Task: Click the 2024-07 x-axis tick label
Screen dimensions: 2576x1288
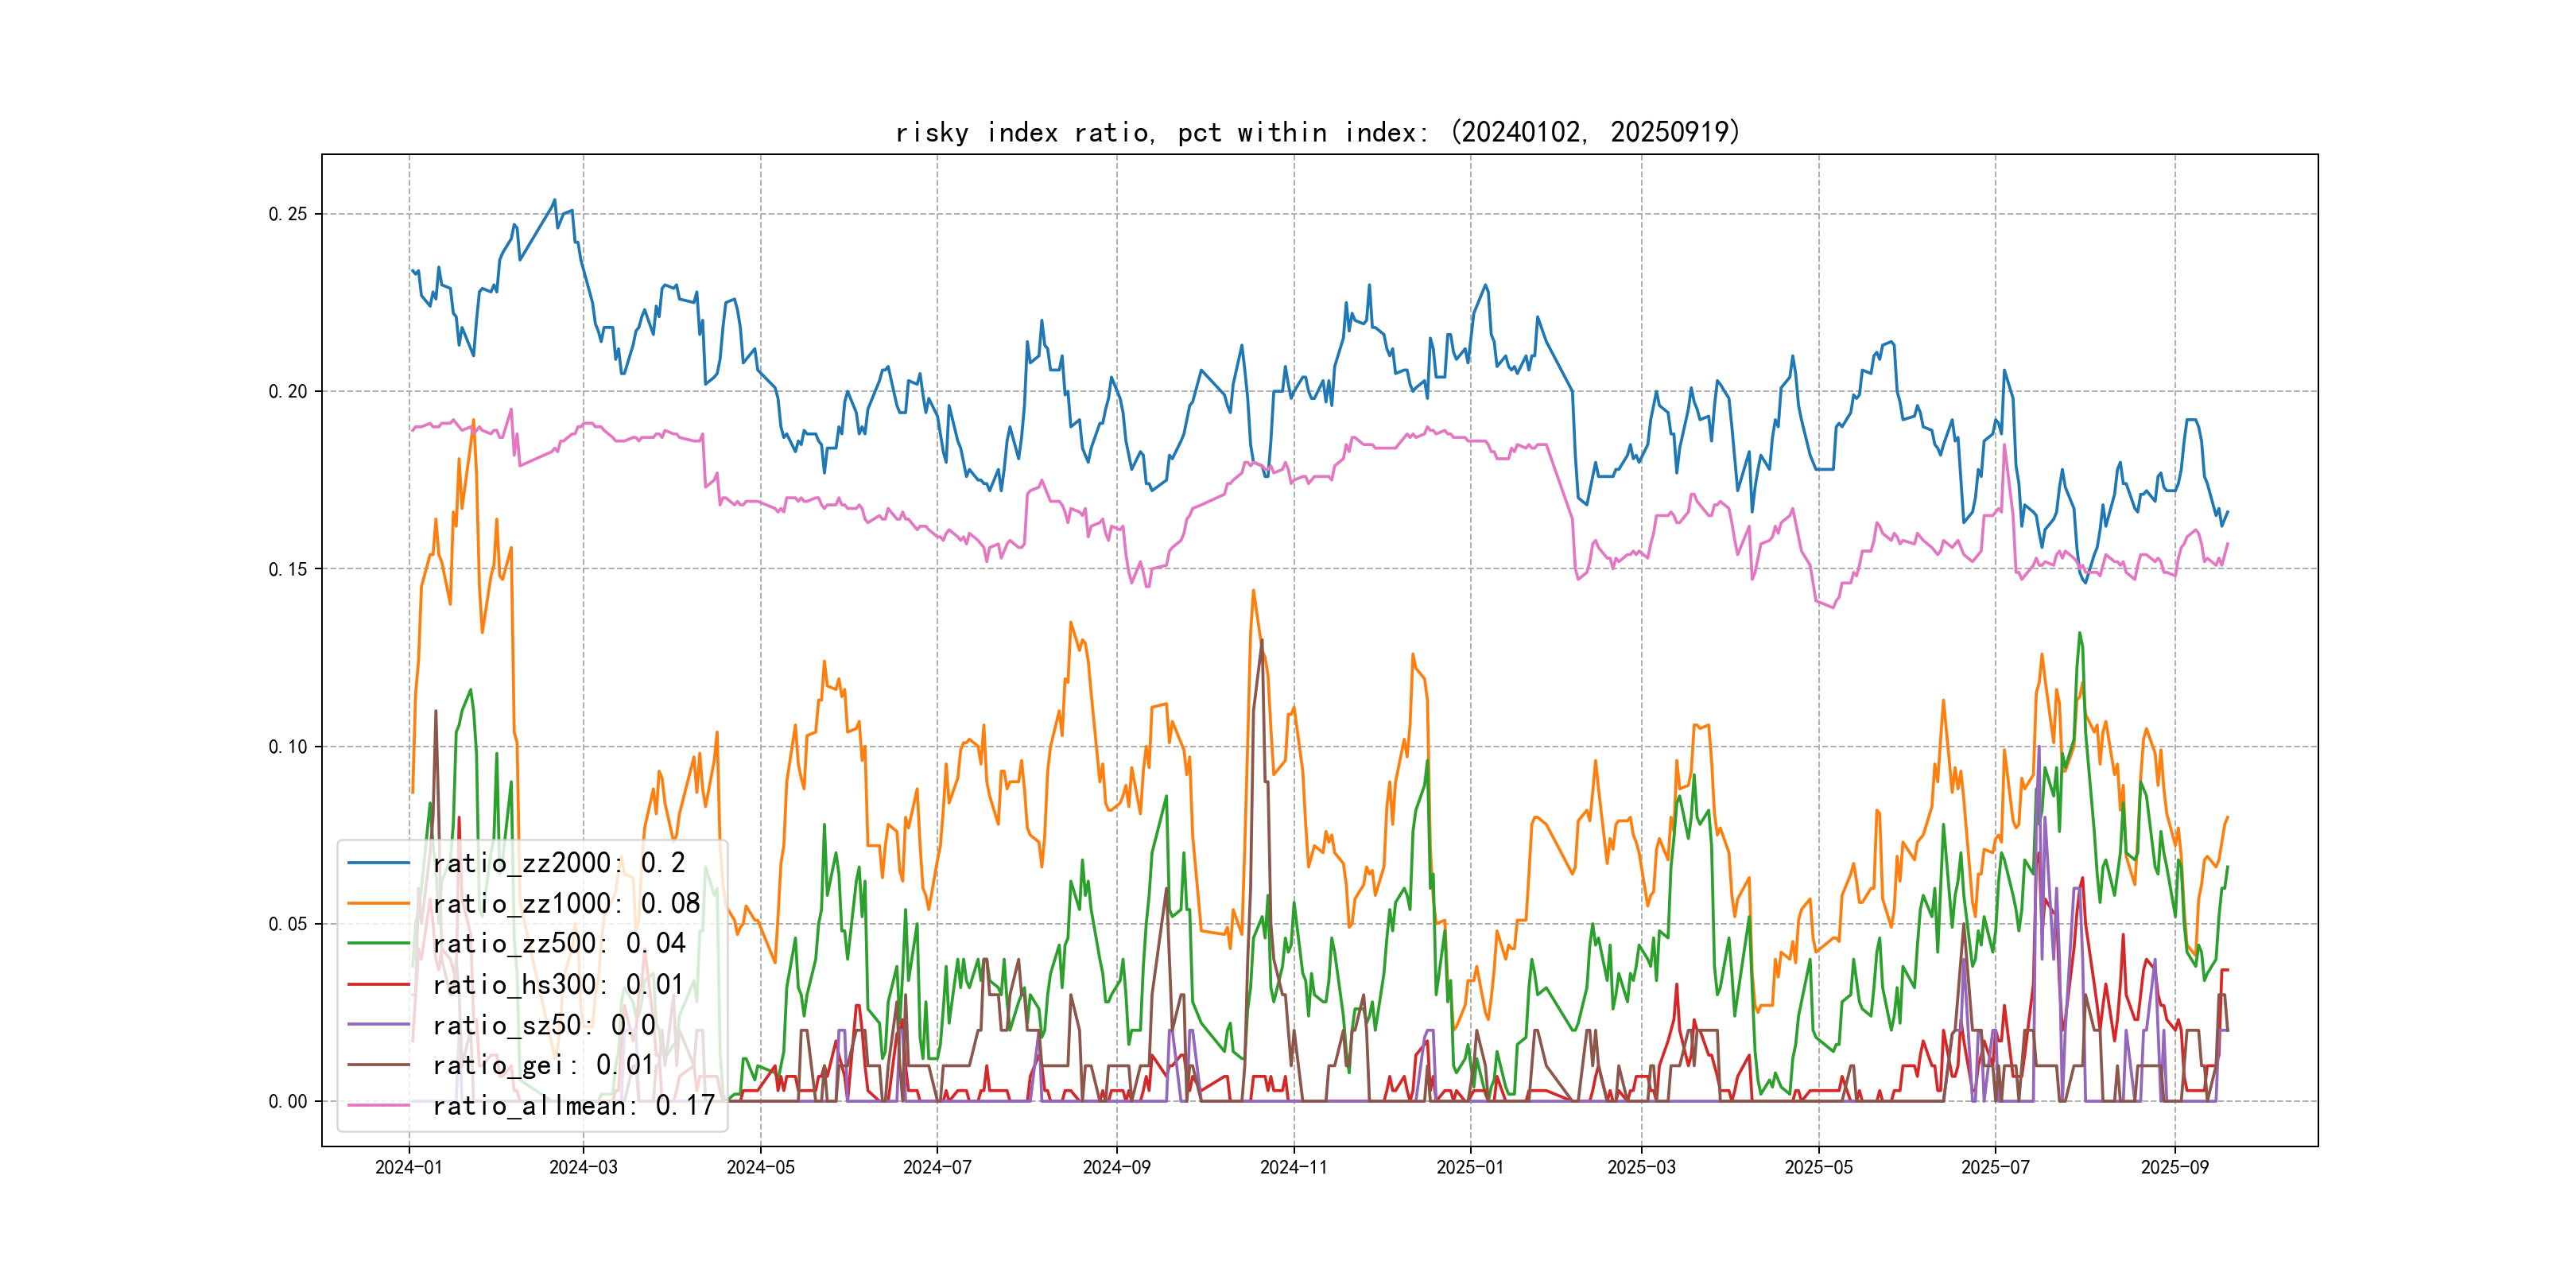Action: [937, 1167]
